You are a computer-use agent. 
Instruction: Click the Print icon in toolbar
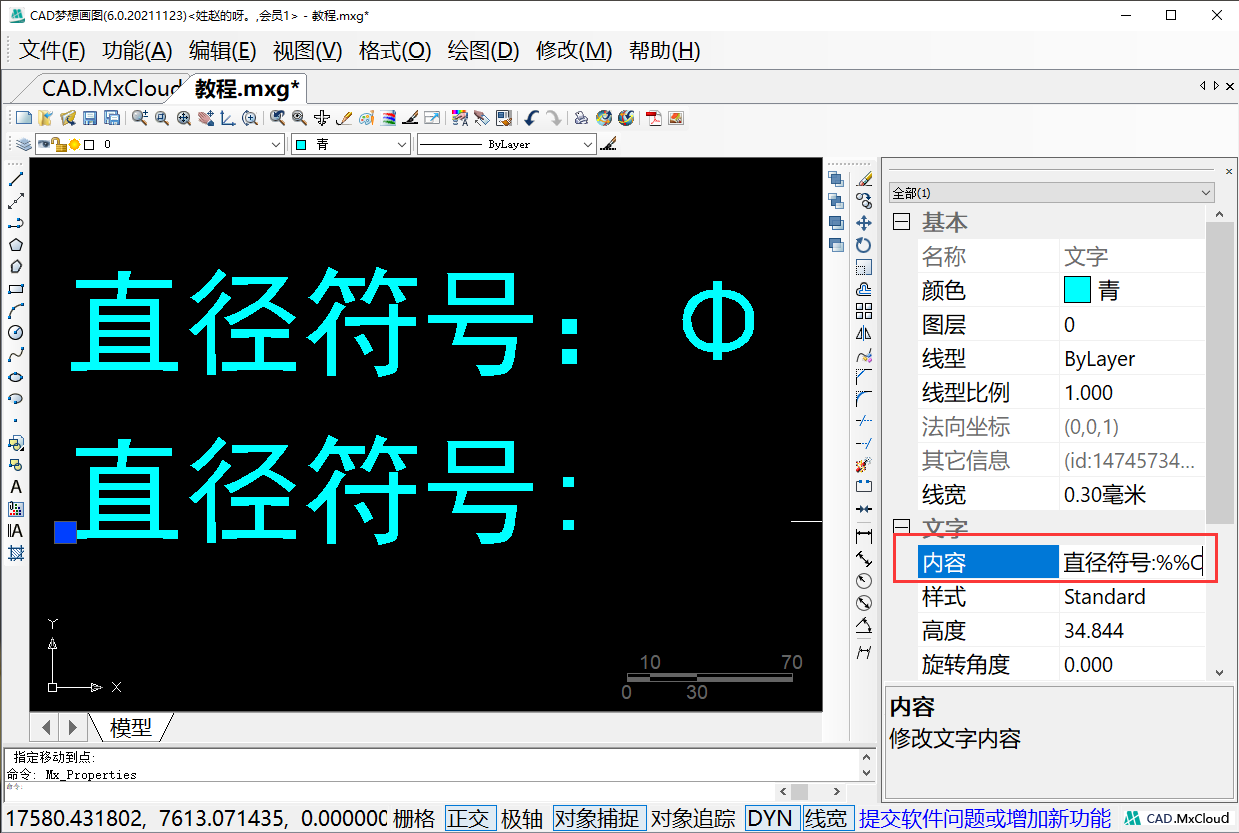point(581,118)
